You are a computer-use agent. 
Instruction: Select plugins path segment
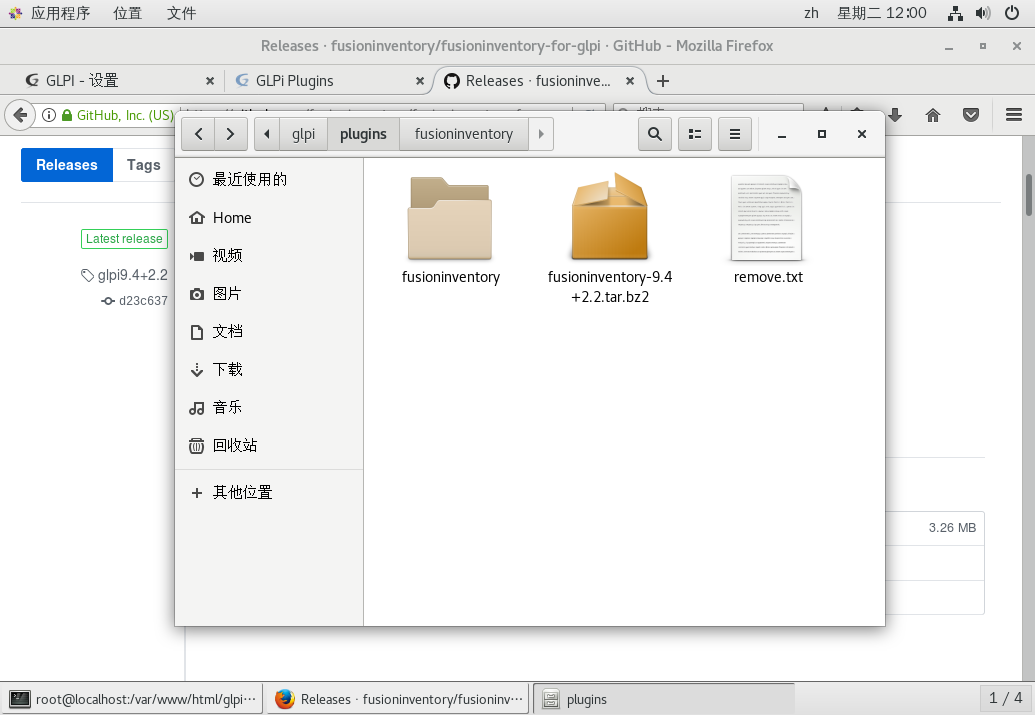click(x=363, y=134)
